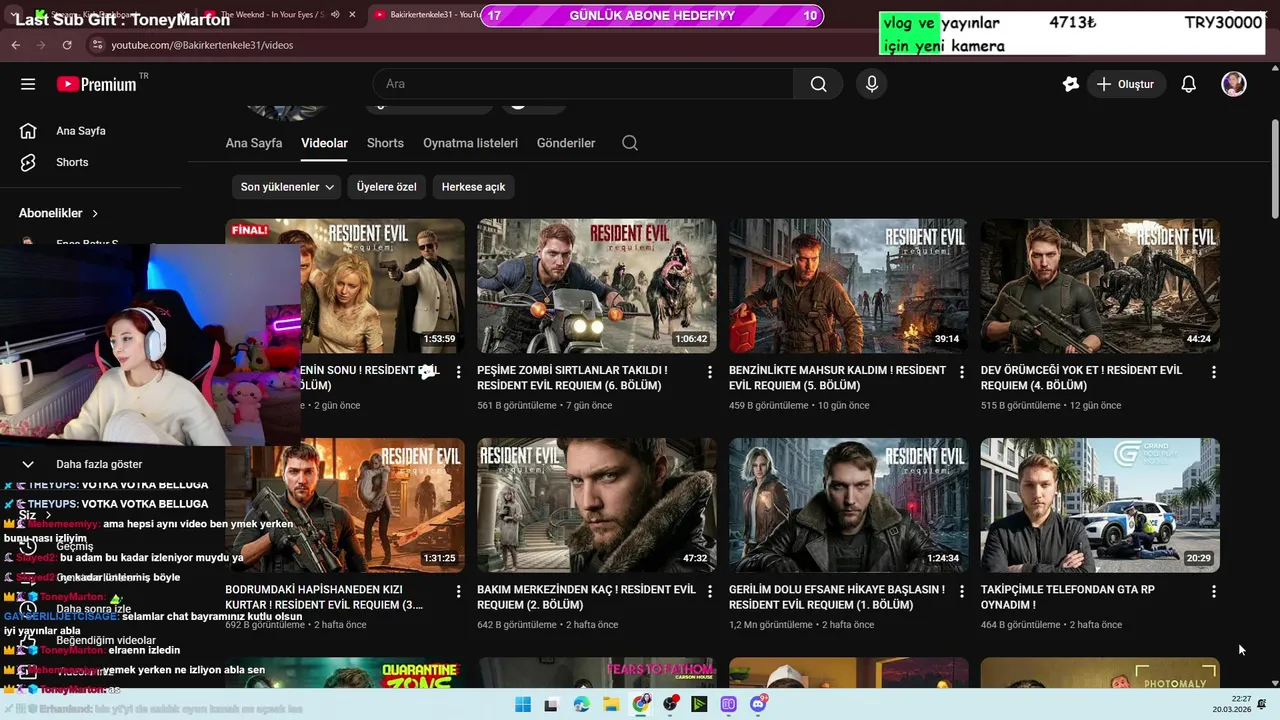
Task: Open the 39:14 gas station video thumbnail
Action: point(848,286)
